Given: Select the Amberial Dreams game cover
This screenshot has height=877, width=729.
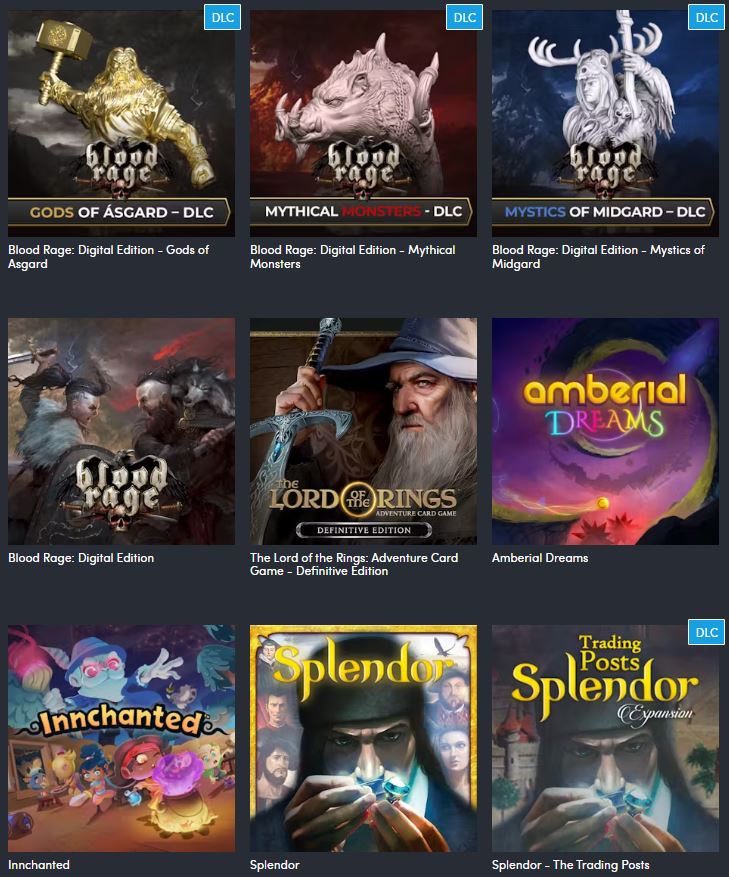Looking at the screenshot, I should (x=605, y=431).
